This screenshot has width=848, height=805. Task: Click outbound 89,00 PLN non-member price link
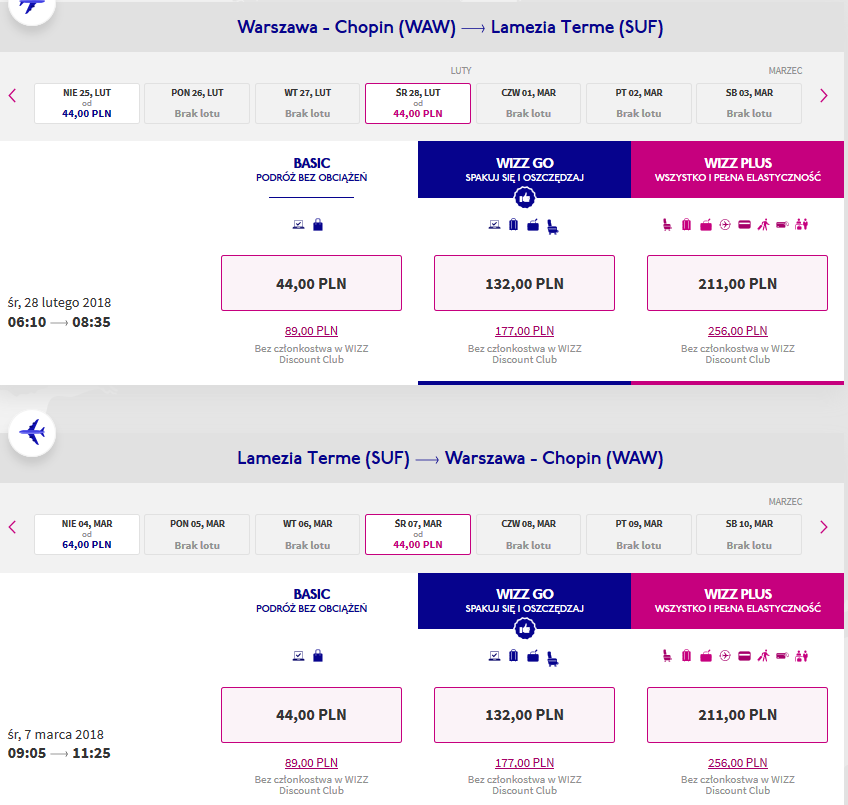point(312,331)
